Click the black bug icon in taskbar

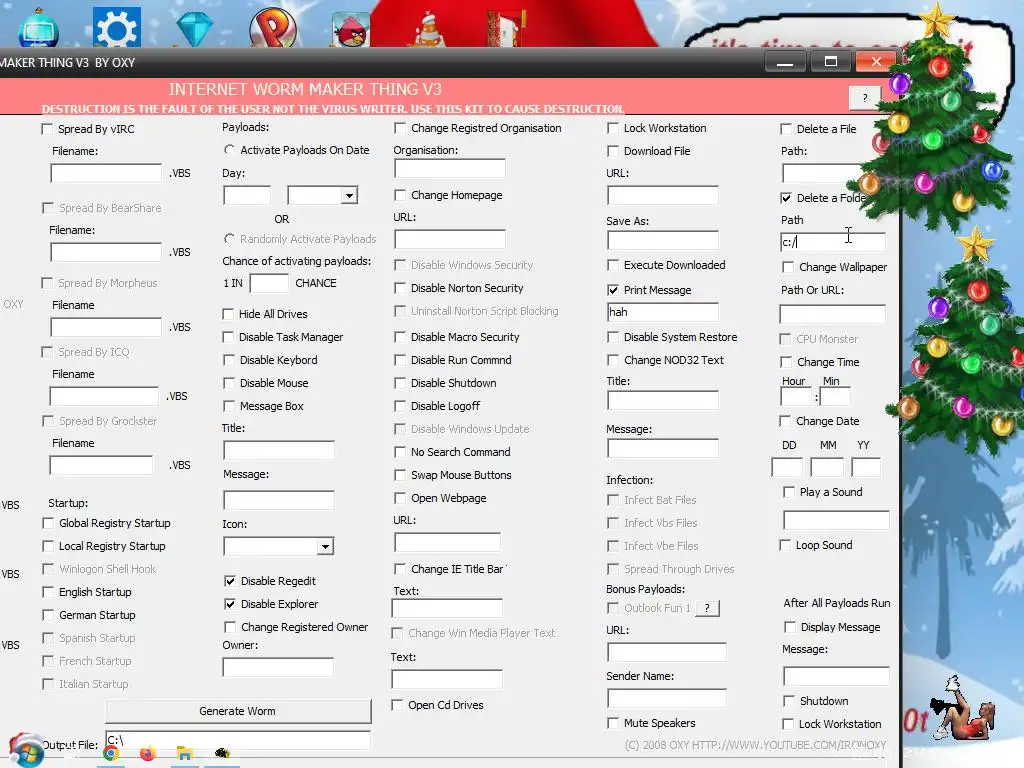pyautogui.click(x=222, y=753)
